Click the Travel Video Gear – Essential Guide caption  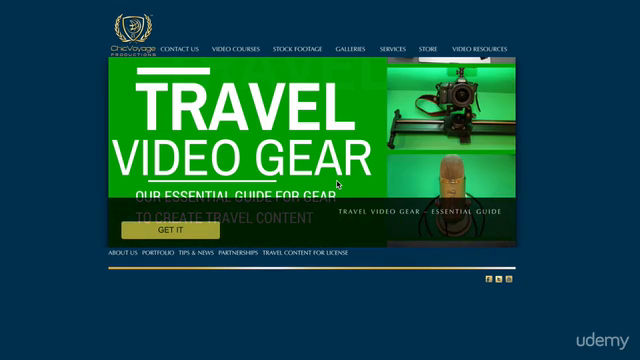point(420,211)
